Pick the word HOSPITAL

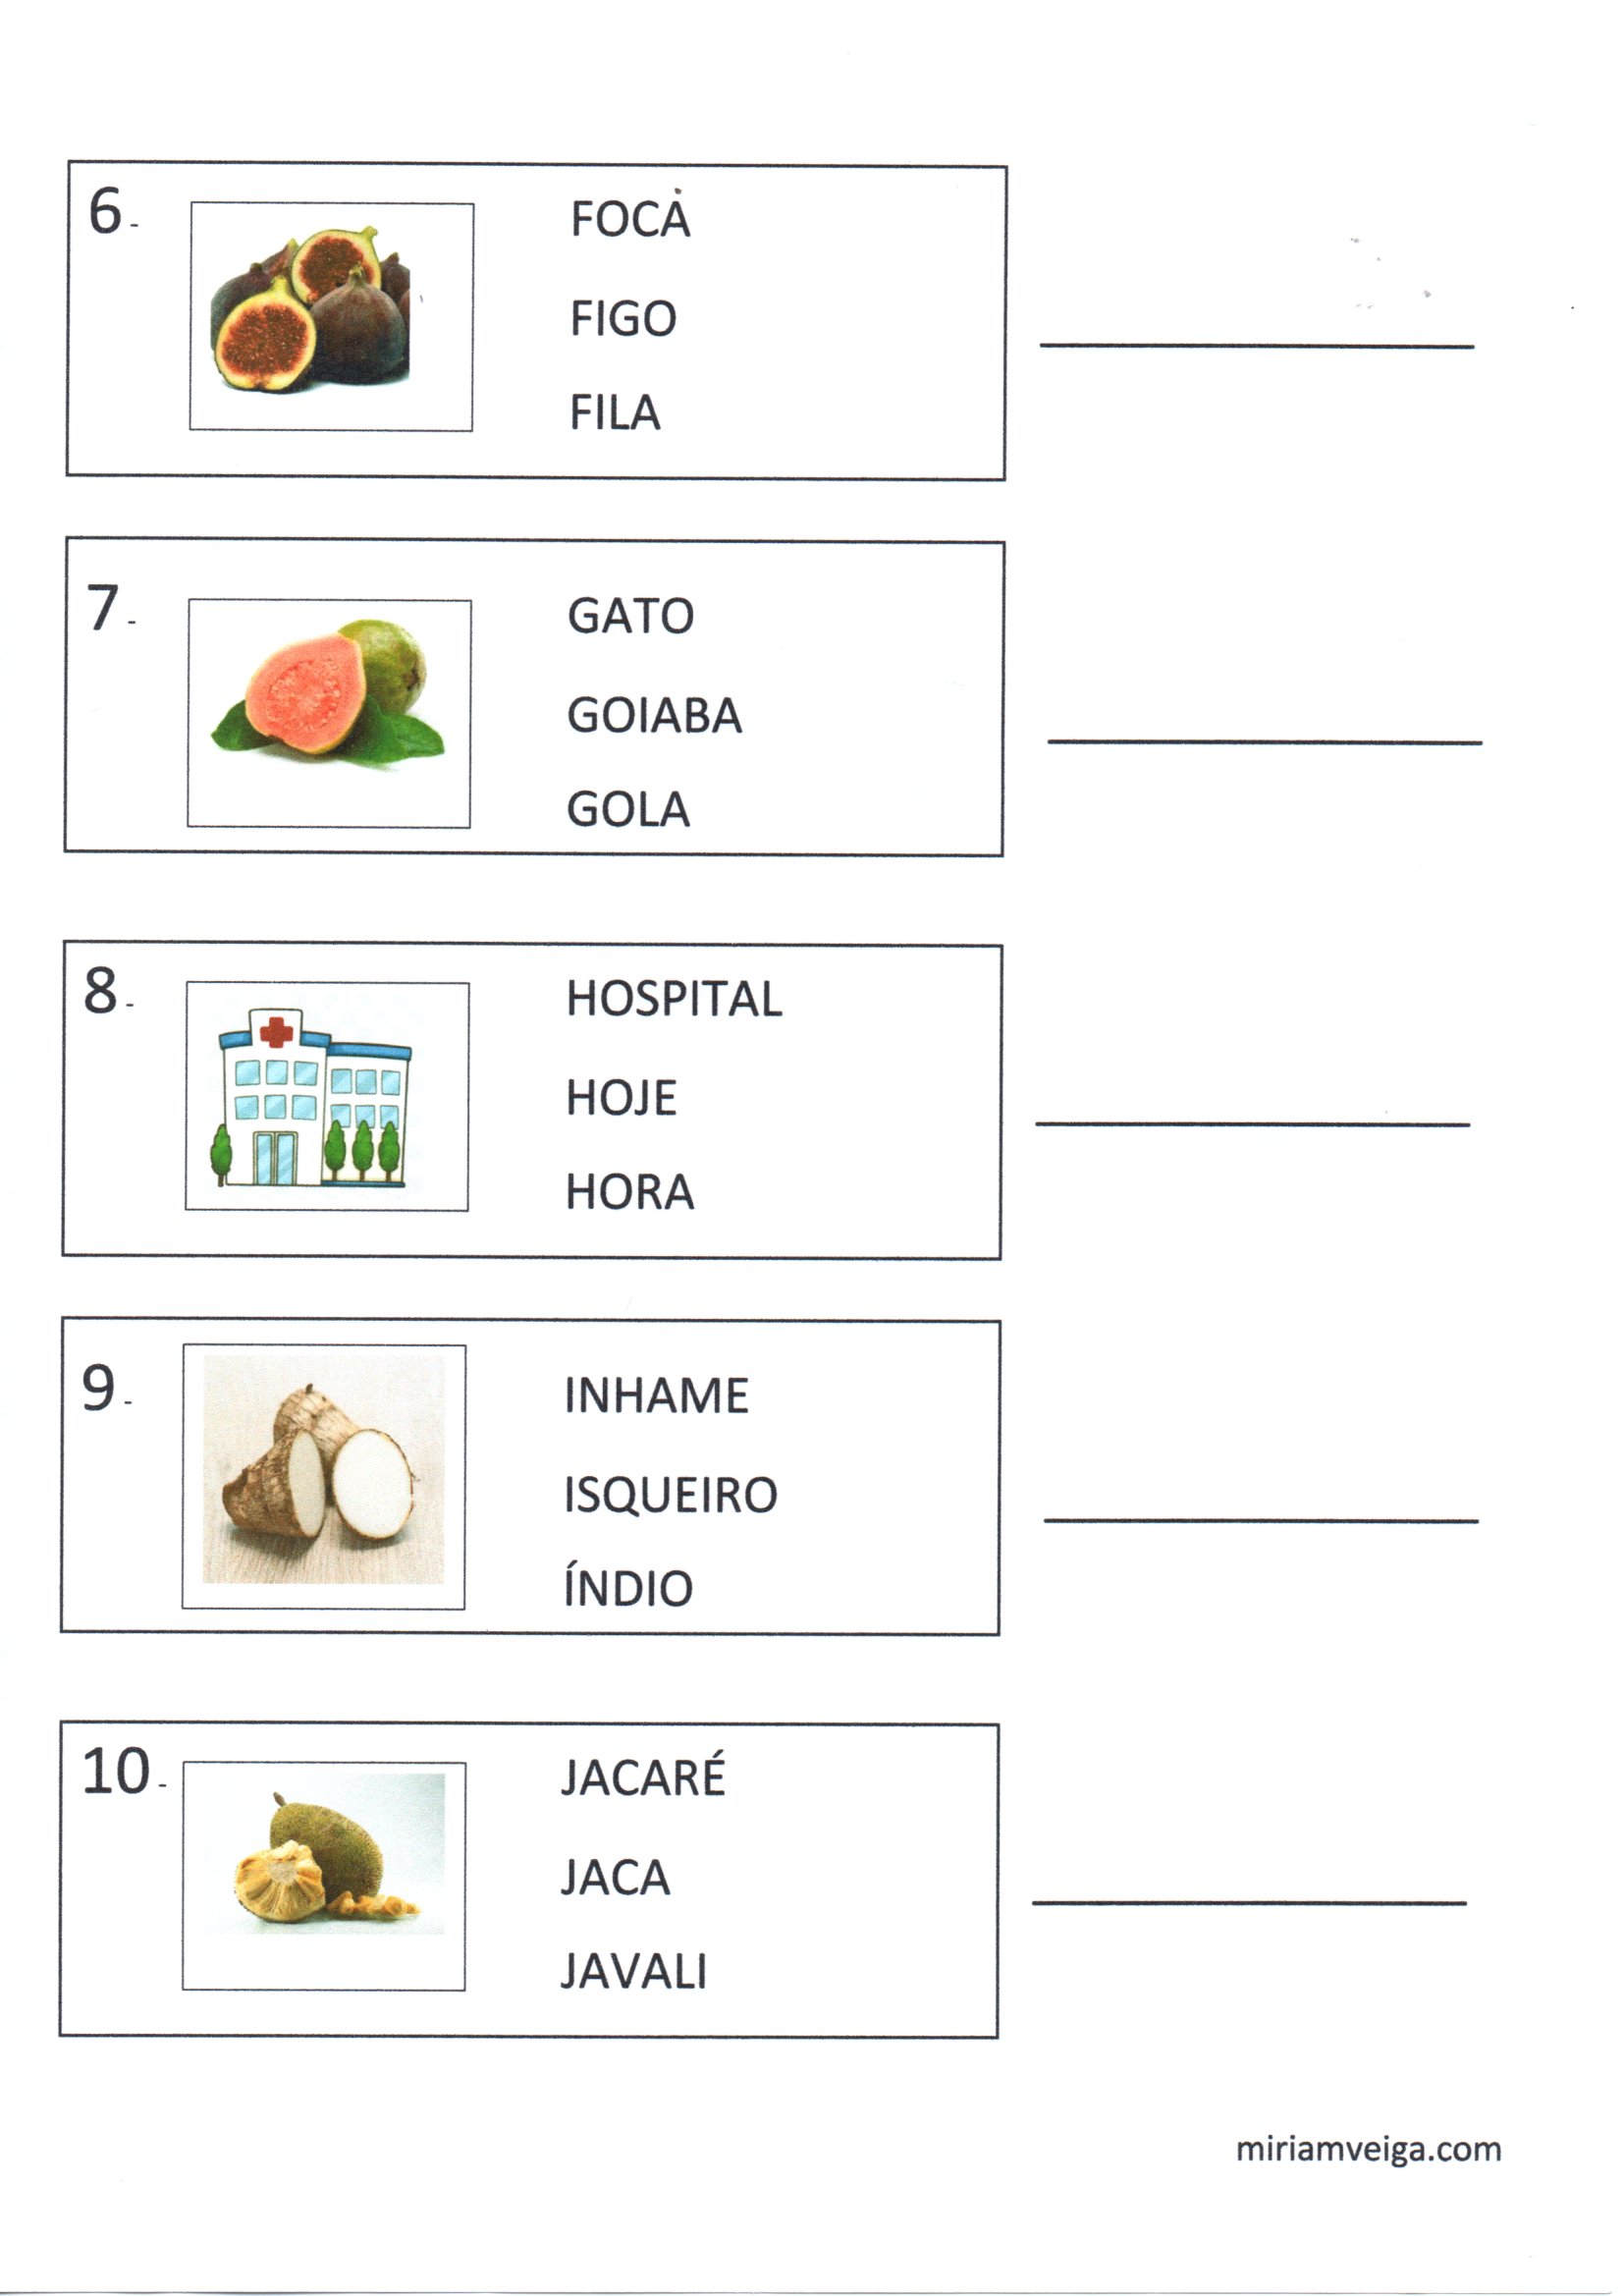click(x=673, y=998)
